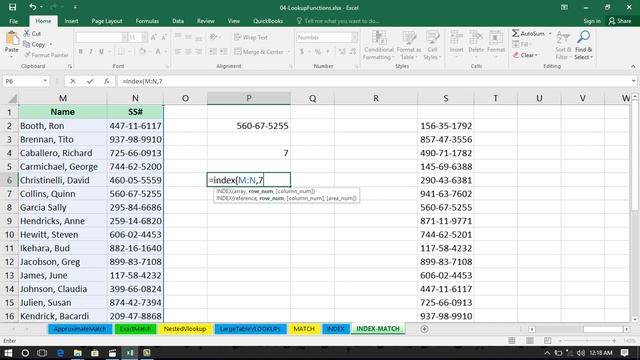
Task: Toggle Underline formatting
Action: tap(101, 51)
